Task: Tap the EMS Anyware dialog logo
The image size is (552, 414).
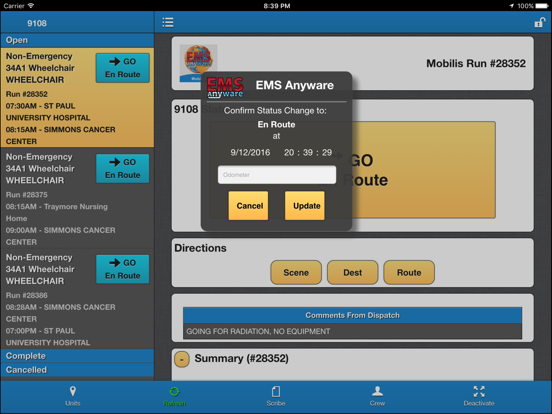Action: pos(225,87)
